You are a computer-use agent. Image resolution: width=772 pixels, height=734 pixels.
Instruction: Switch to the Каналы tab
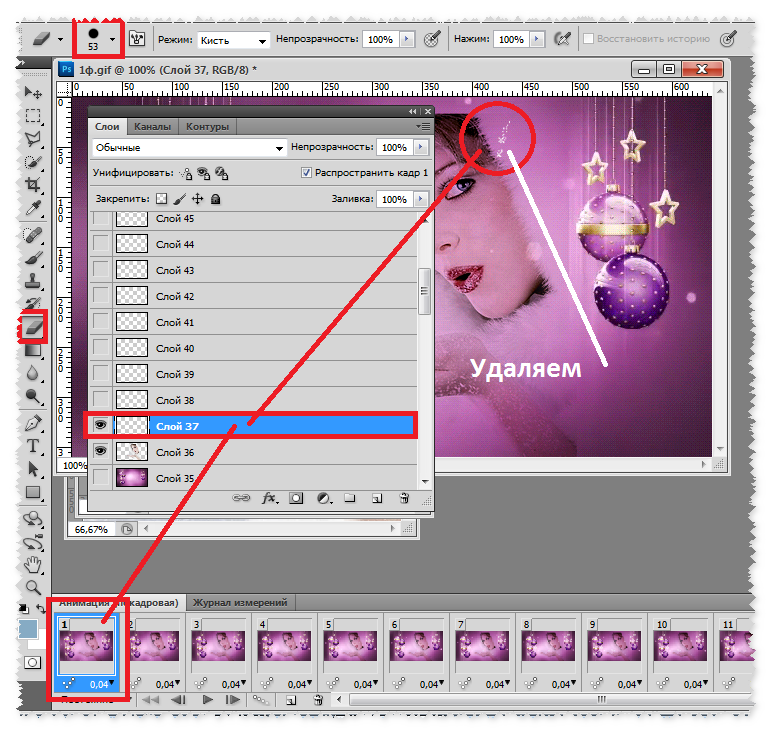[153, 127]
